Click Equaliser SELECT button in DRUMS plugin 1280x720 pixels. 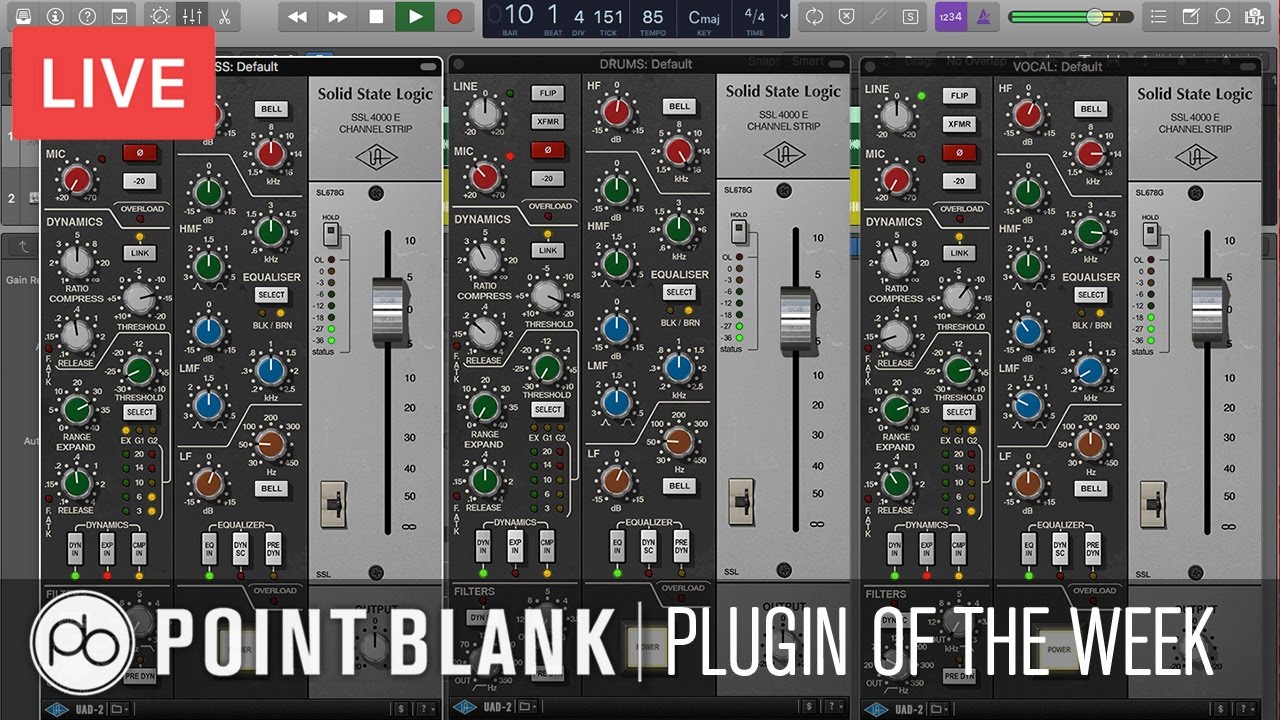coord(680,293)
